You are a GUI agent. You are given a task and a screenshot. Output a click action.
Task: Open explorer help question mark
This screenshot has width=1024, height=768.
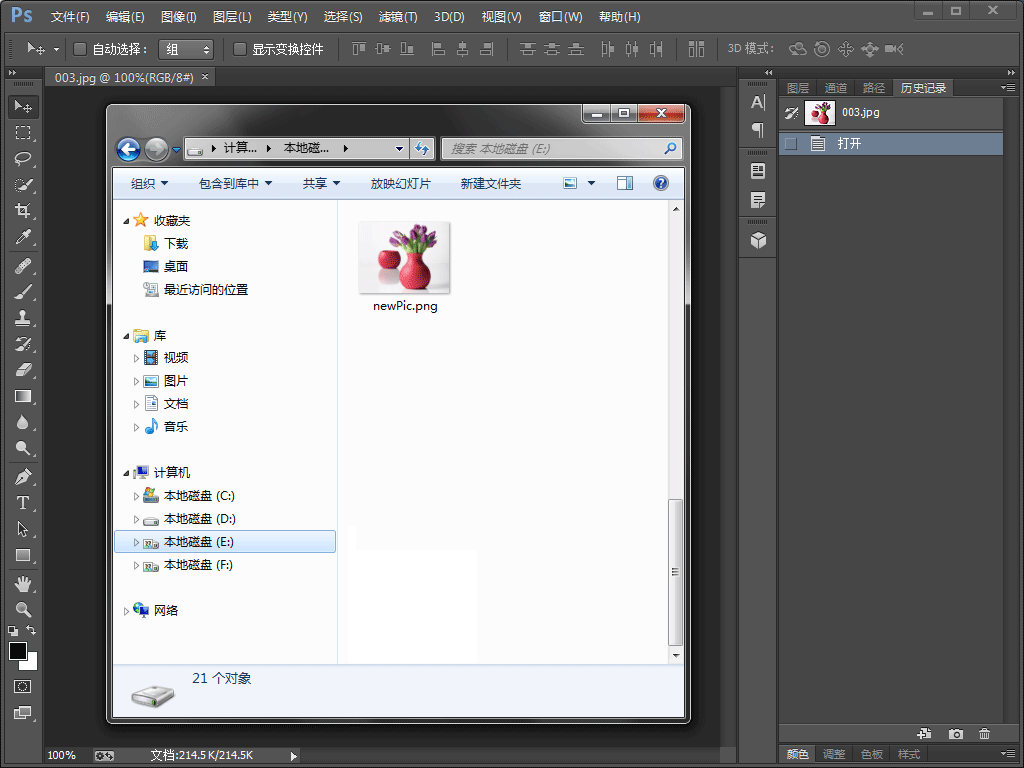[661, 184]
